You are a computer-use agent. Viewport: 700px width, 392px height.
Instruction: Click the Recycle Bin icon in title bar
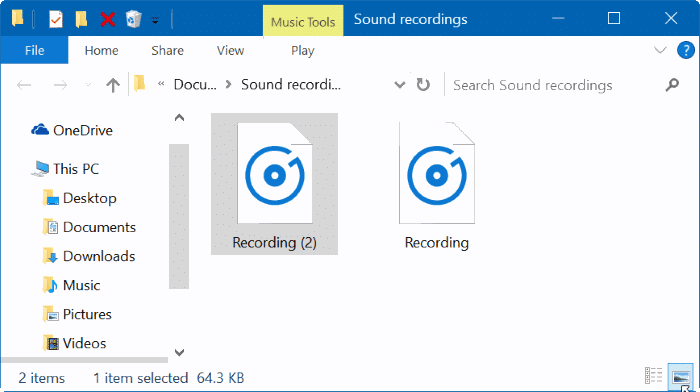tap(133, 19)
